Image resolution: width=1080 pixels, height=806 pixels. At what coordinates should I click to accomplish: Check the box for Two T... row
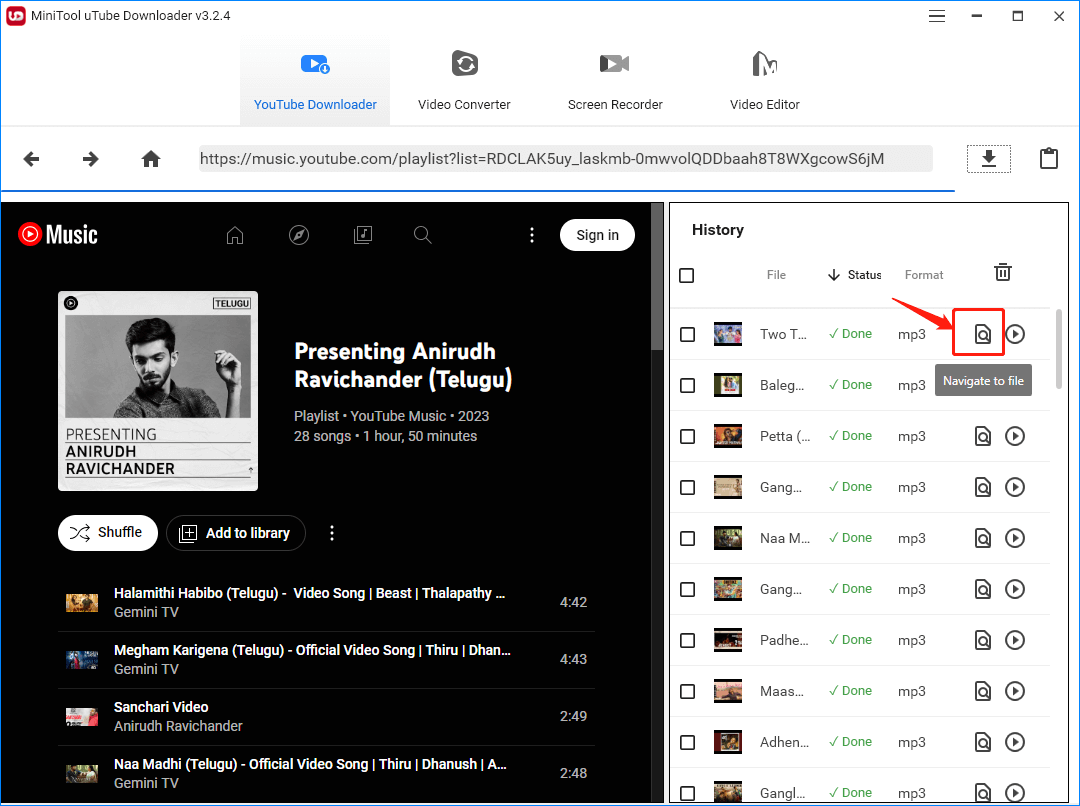point(687,334)
